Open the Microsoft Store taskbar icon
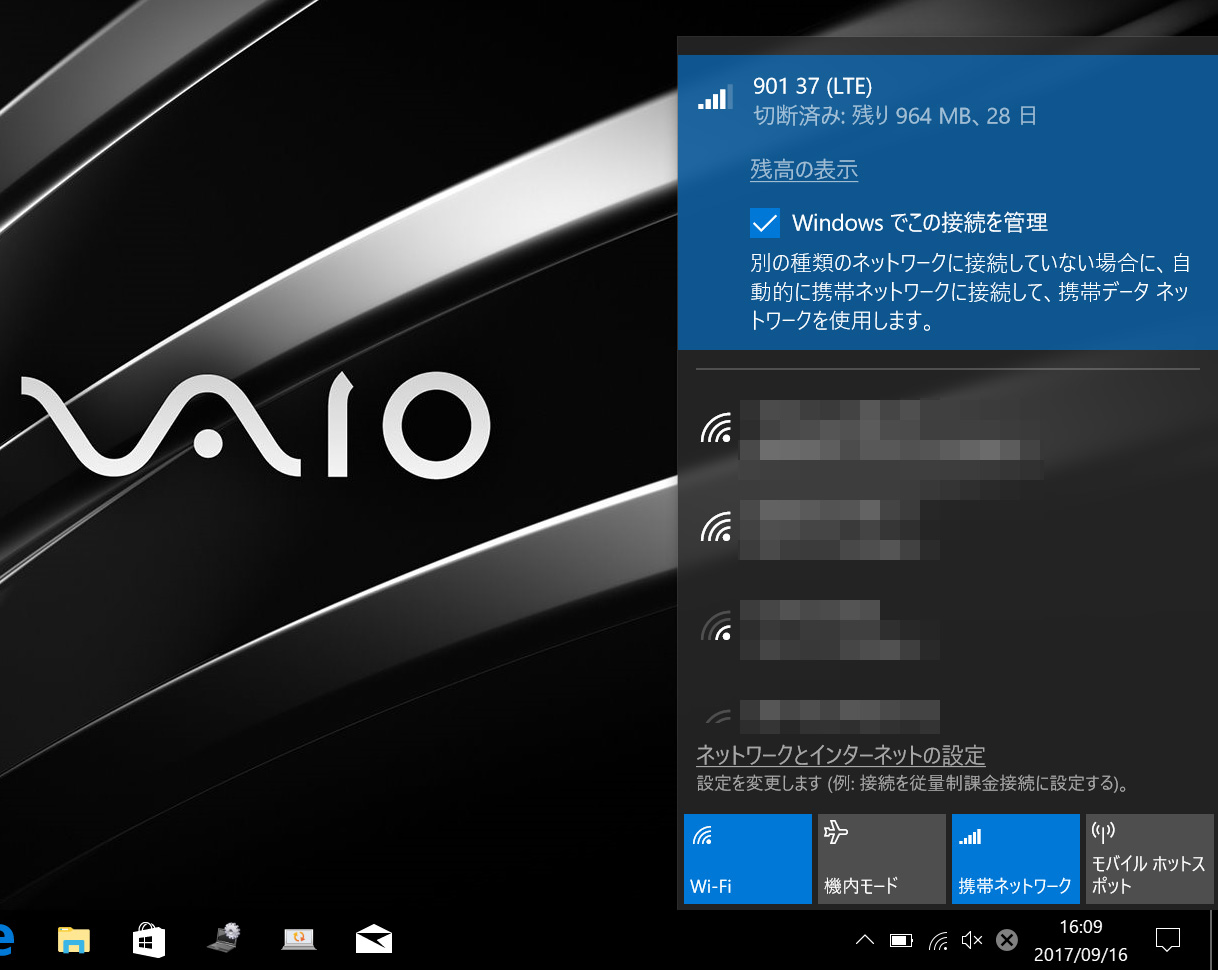 149,940
